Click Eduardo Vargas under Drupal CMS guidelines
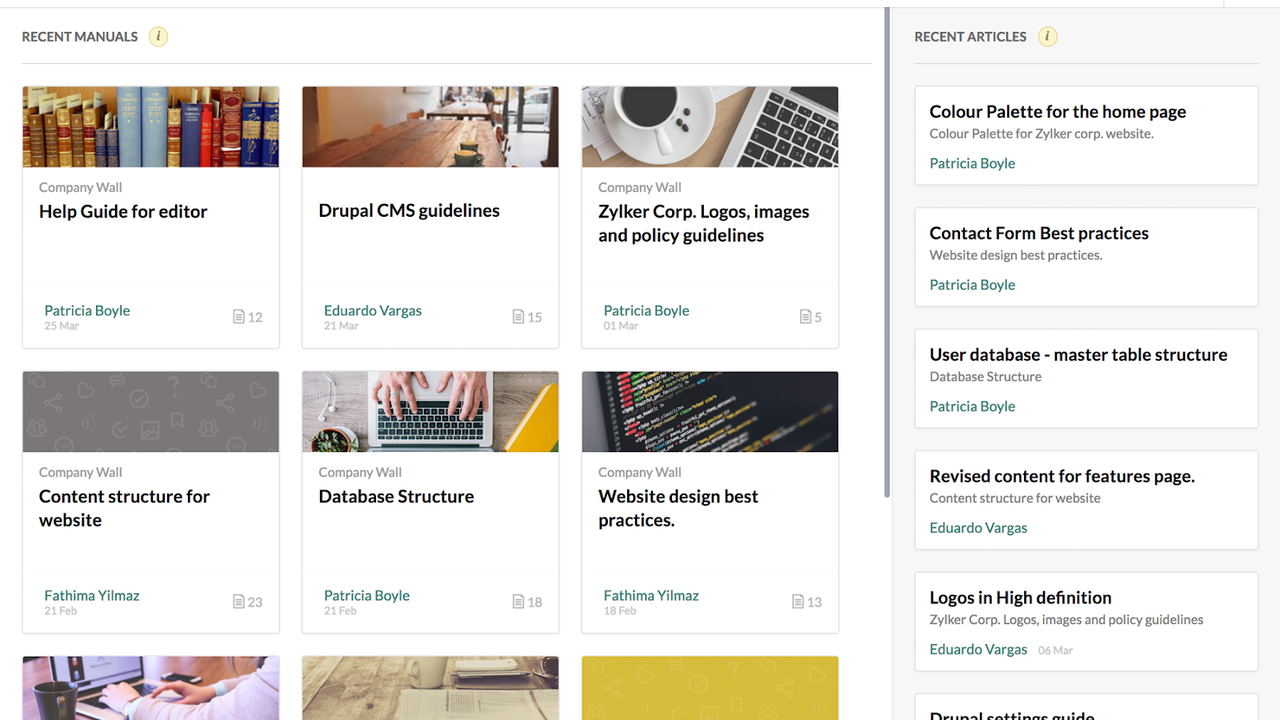 [373, 310]
